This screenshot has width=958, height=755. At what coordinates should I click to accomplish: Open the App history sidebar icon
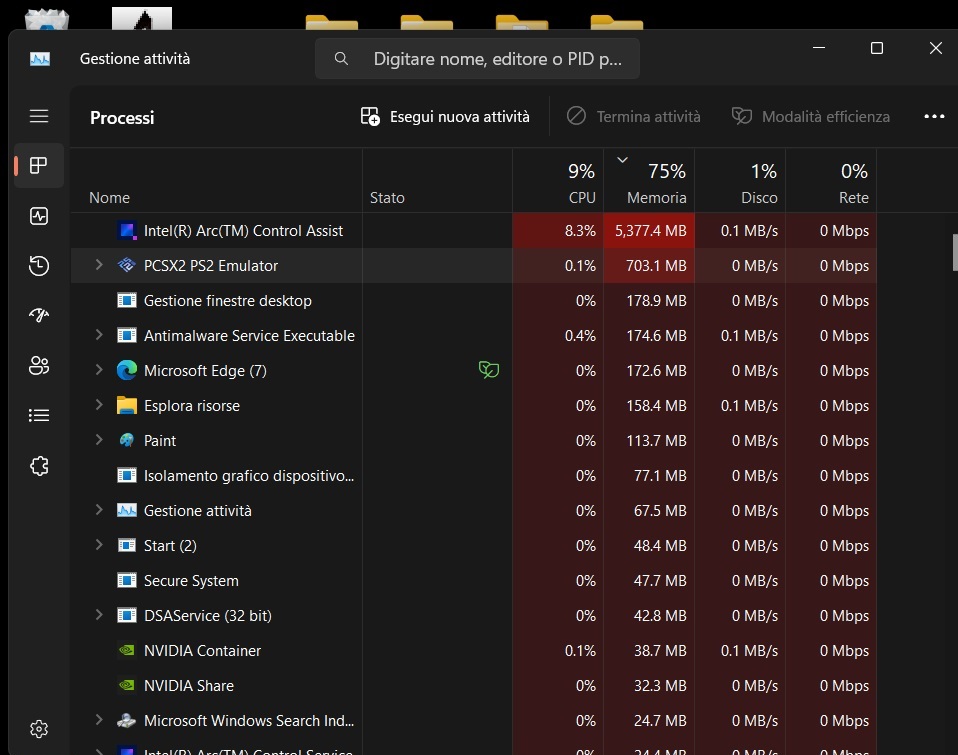pyautogui.click(x=39, y=266)
